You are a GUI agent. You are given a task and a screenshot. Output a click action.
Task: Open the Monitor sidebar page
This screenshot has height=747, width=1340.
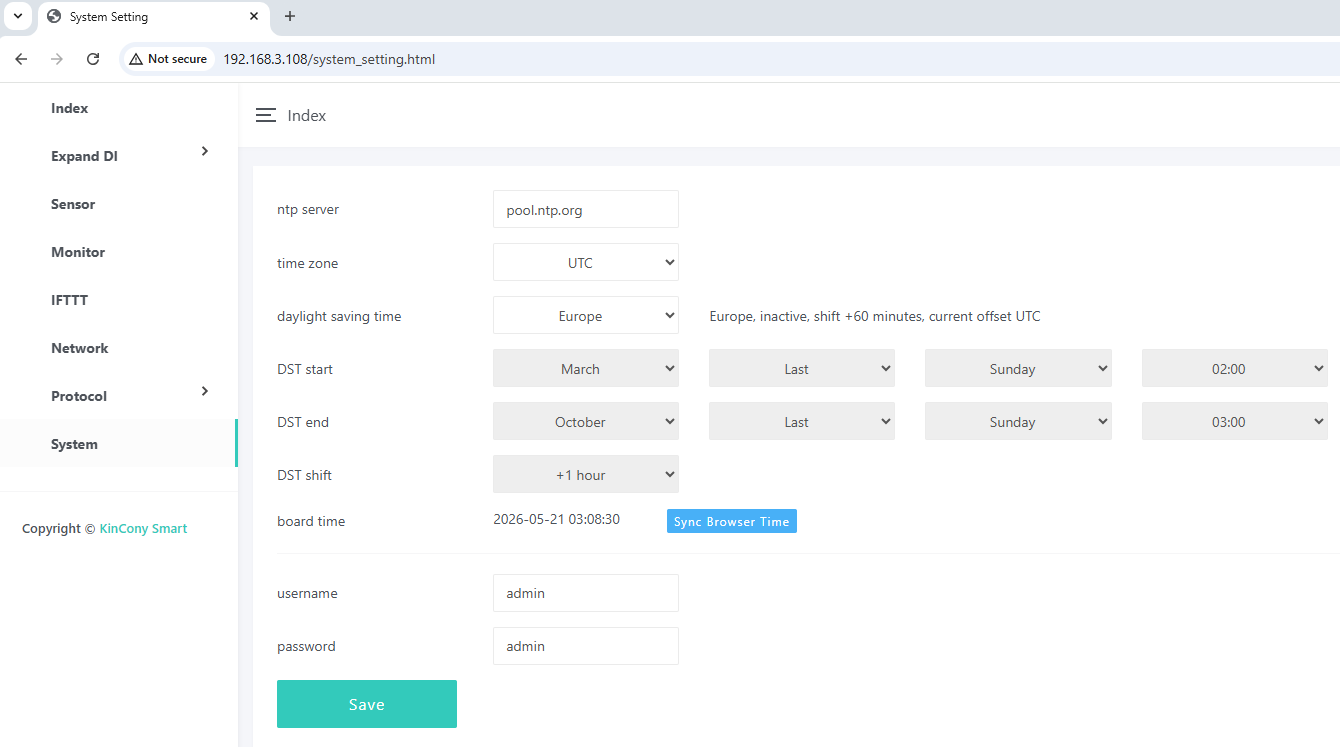click(78, 252)
